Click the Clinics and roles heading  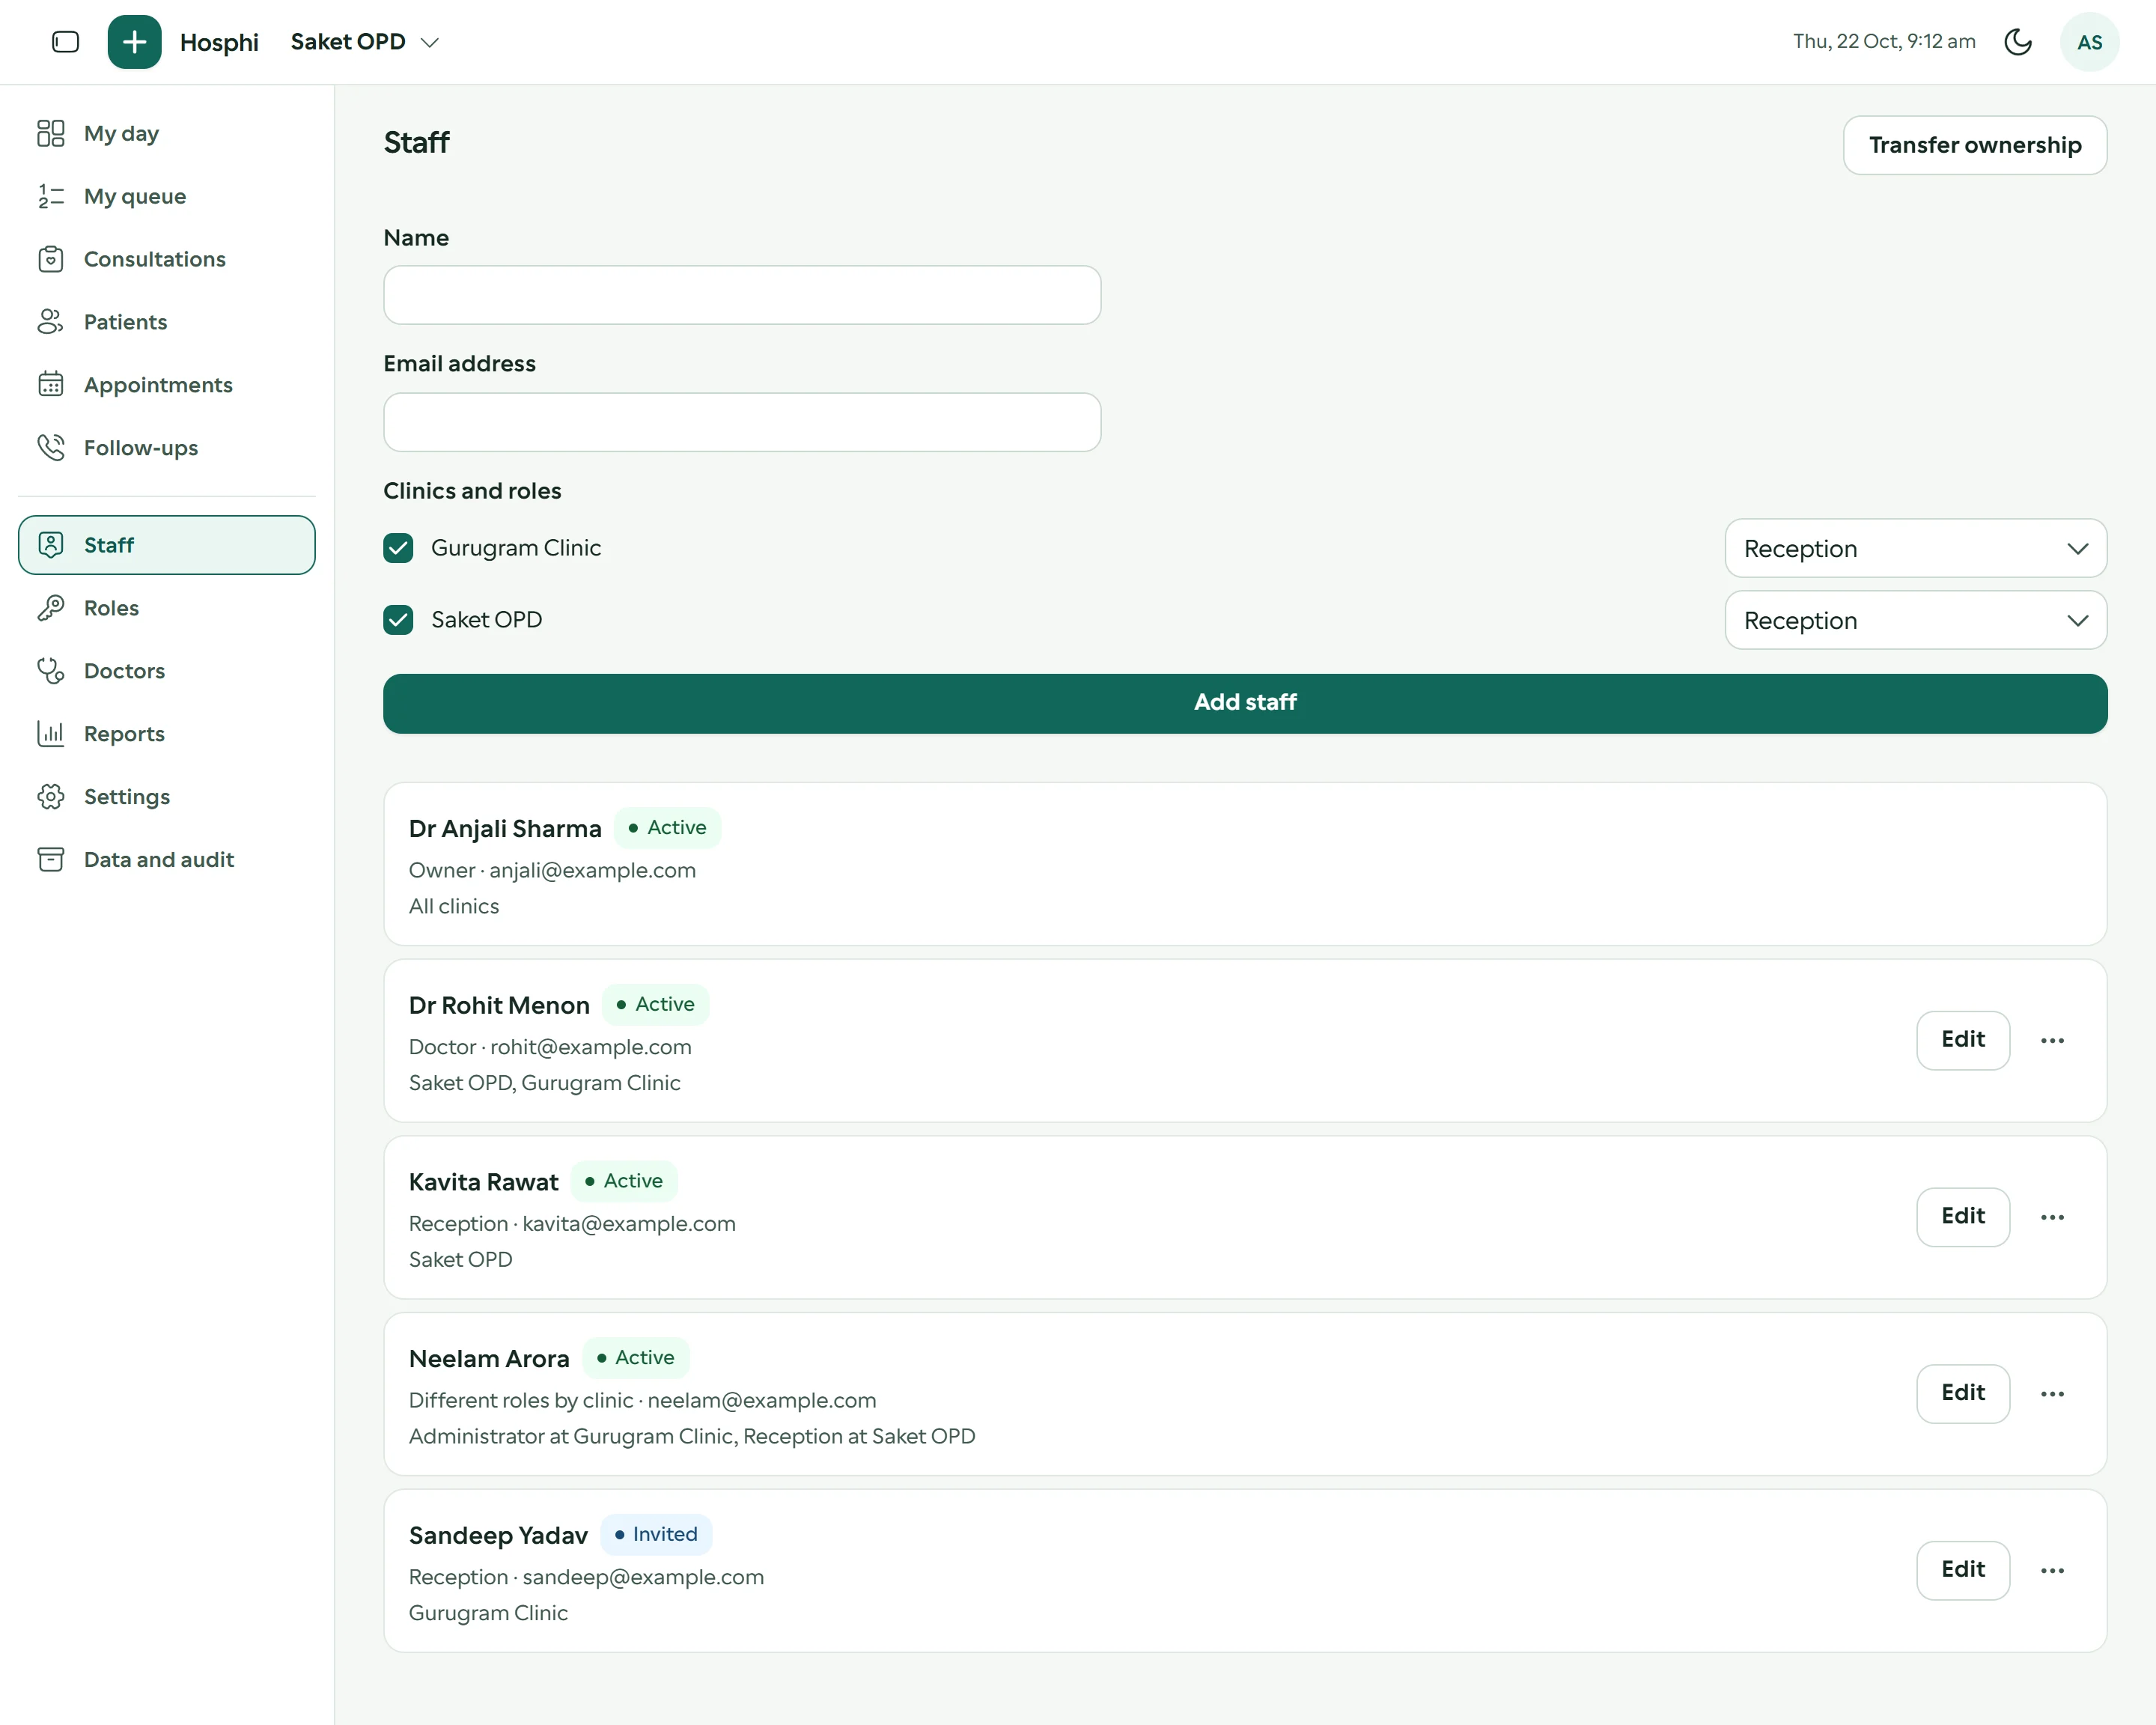472,491
